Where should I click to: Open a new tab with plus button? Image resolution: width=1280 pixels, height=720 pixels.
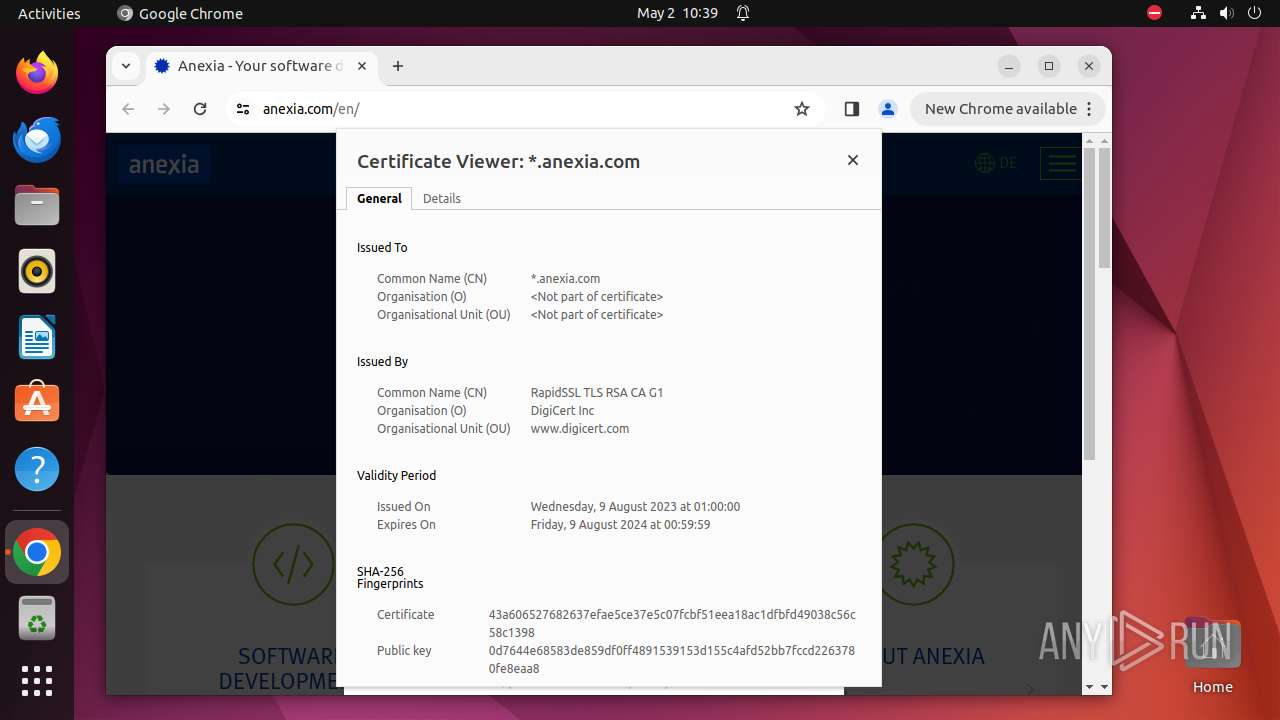[398, 66]
